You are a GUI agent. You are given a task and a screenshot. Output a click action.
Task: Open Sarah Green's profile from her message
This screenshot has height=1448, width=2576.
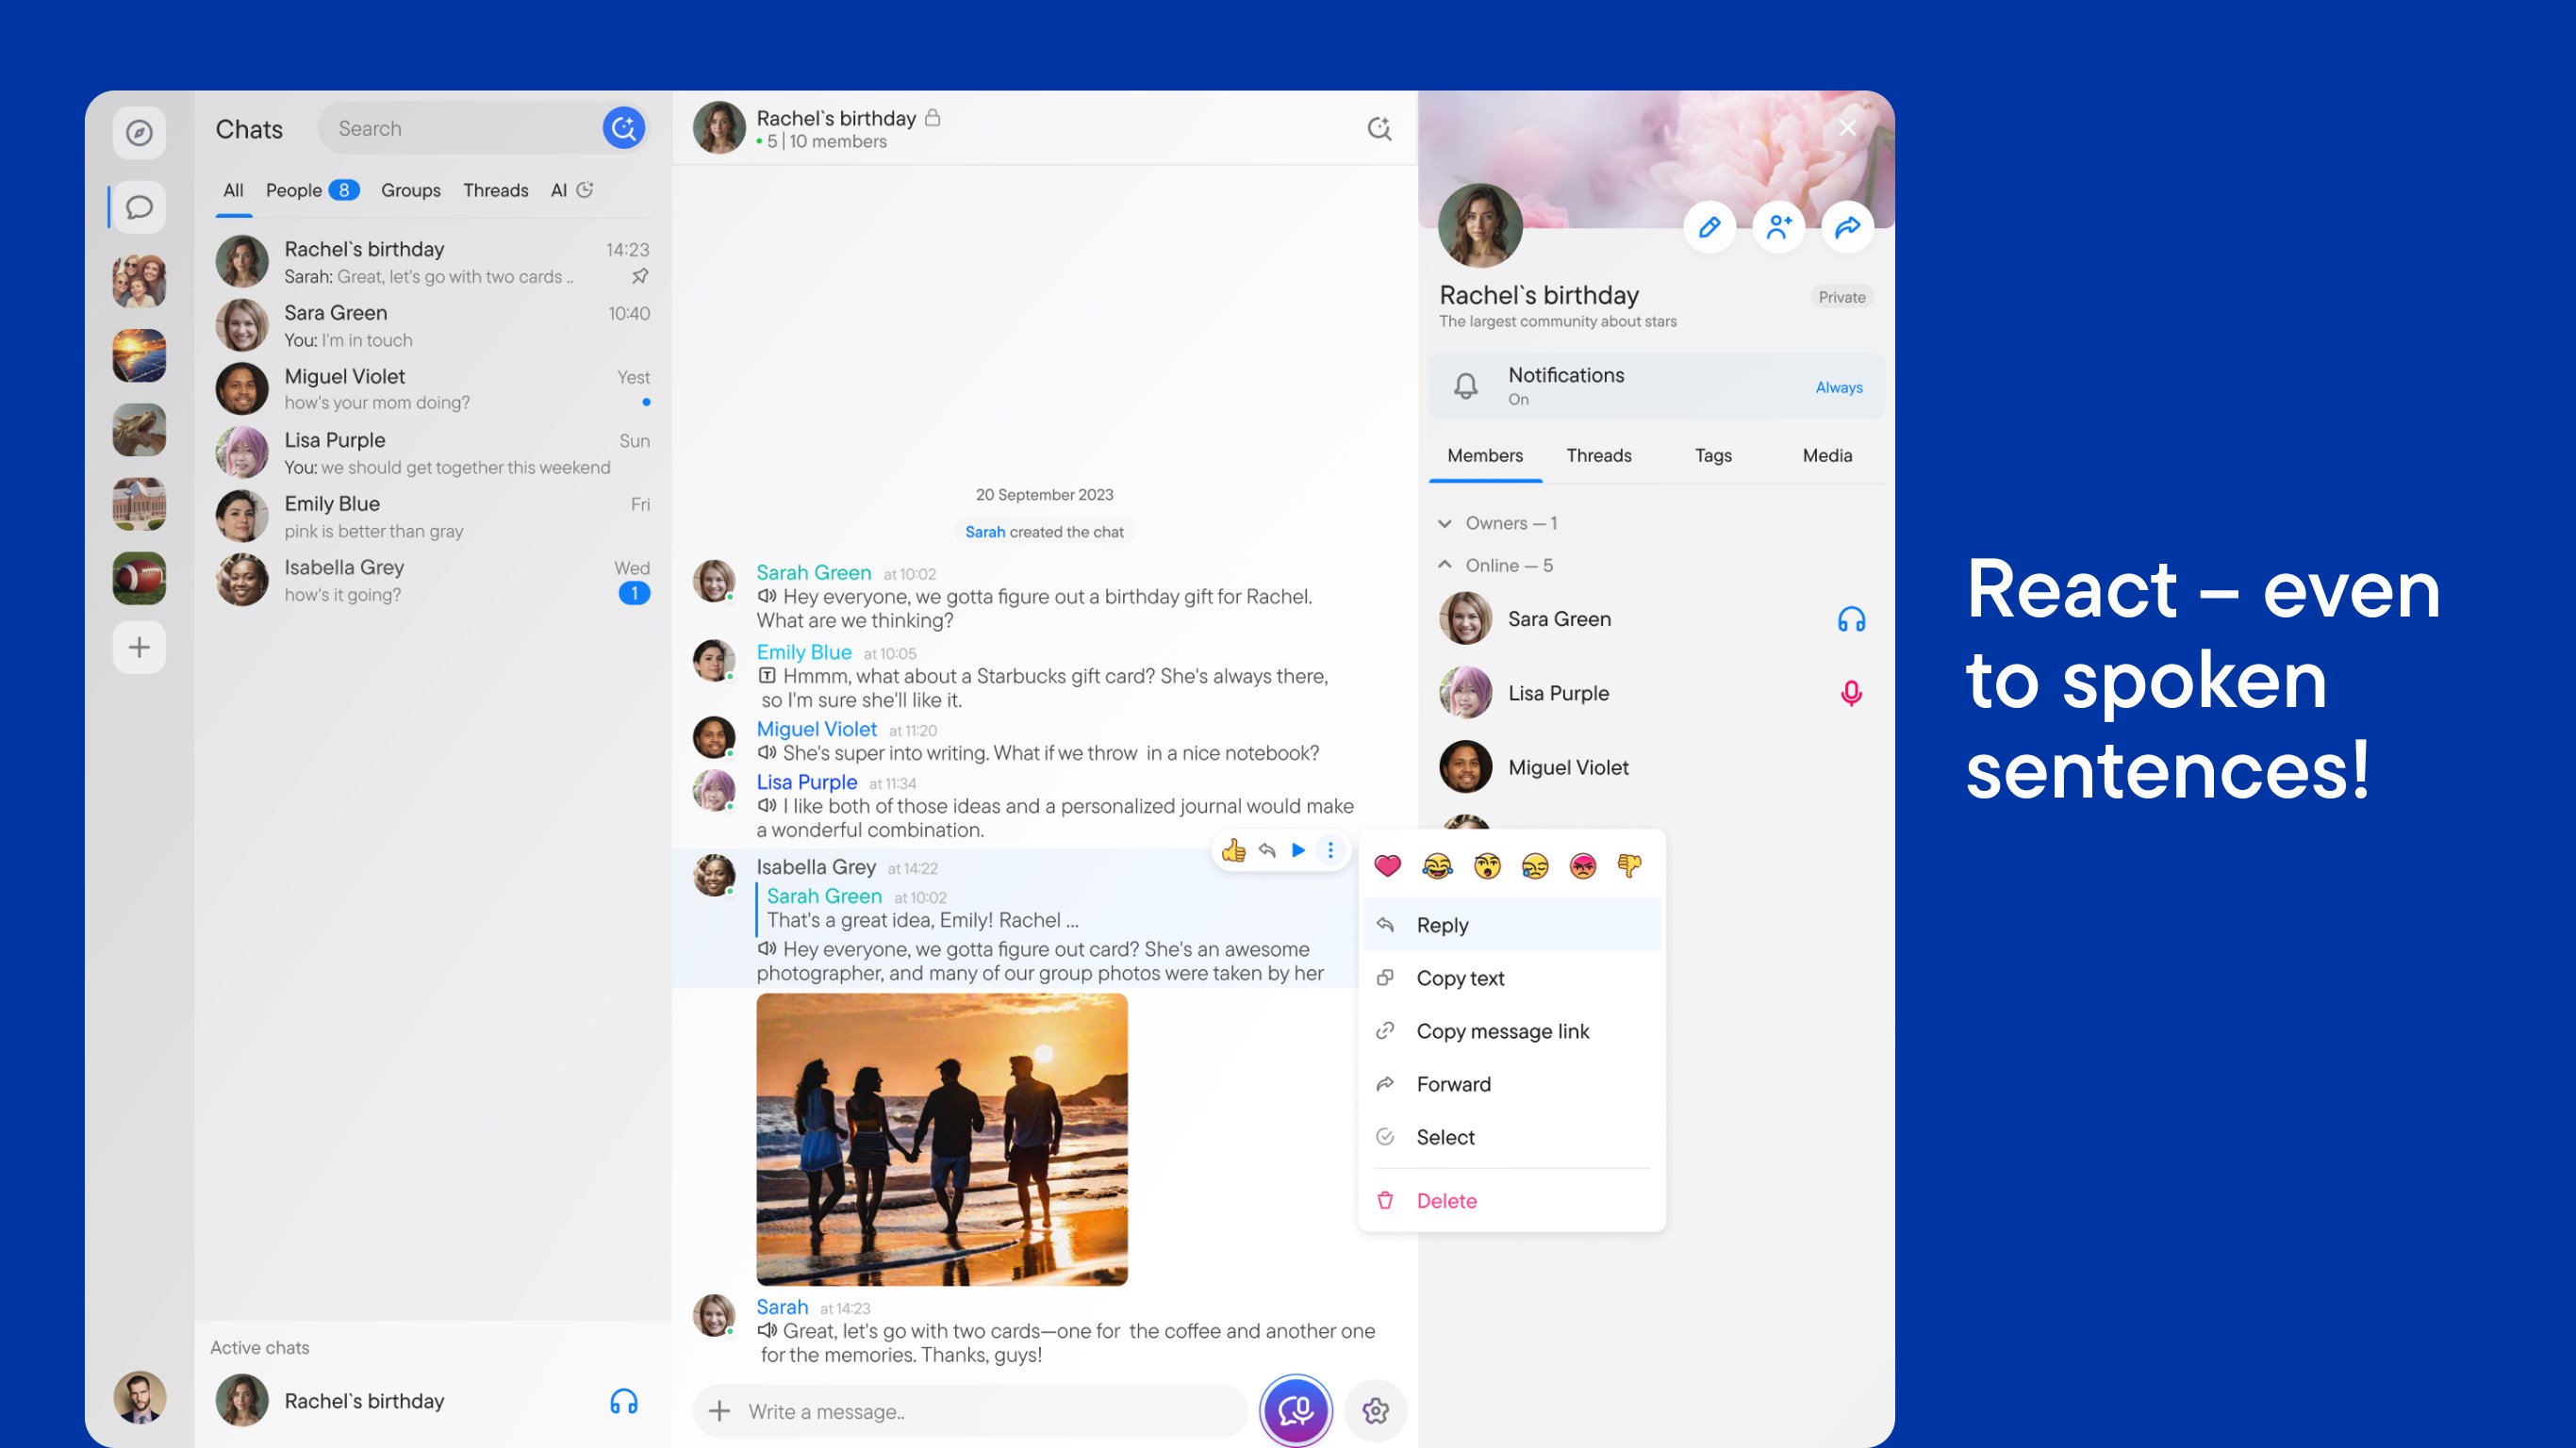(x=814, y=571)
